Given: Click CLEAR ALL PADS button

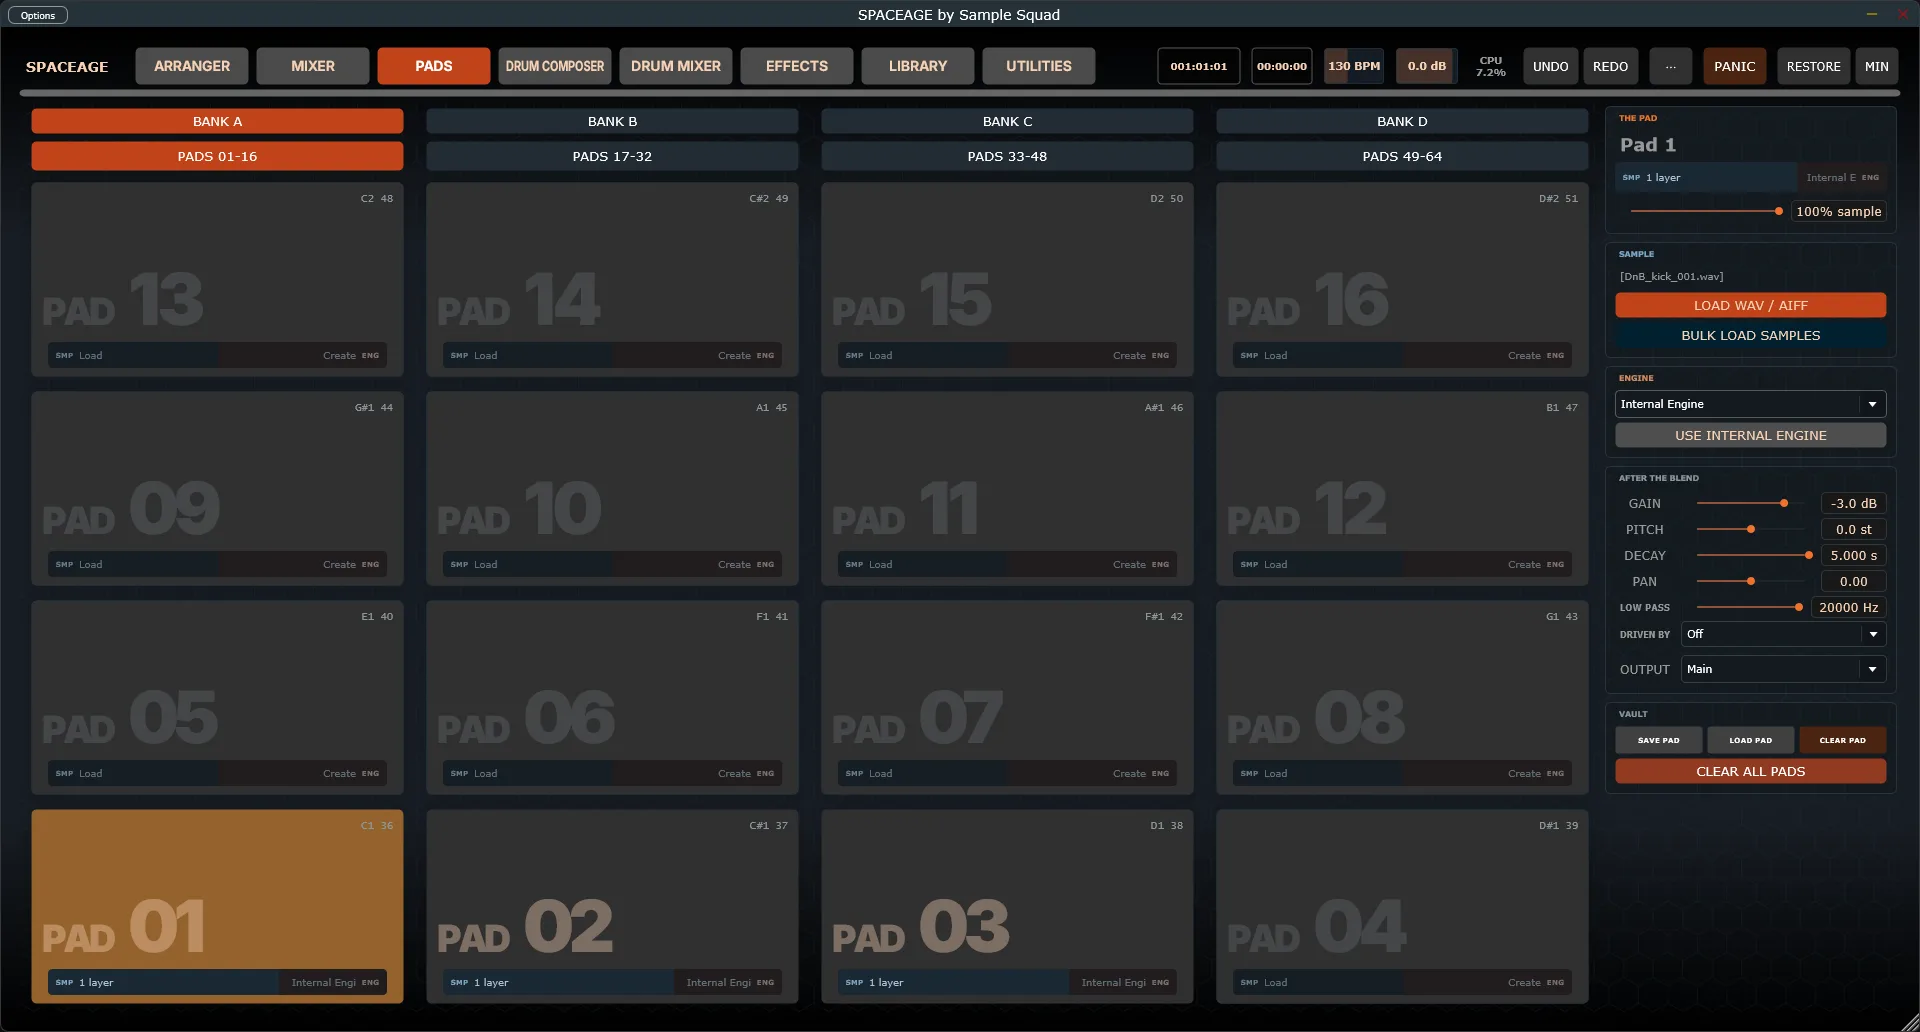Looking at the screenshot, I should click(x=1750, y=771).
